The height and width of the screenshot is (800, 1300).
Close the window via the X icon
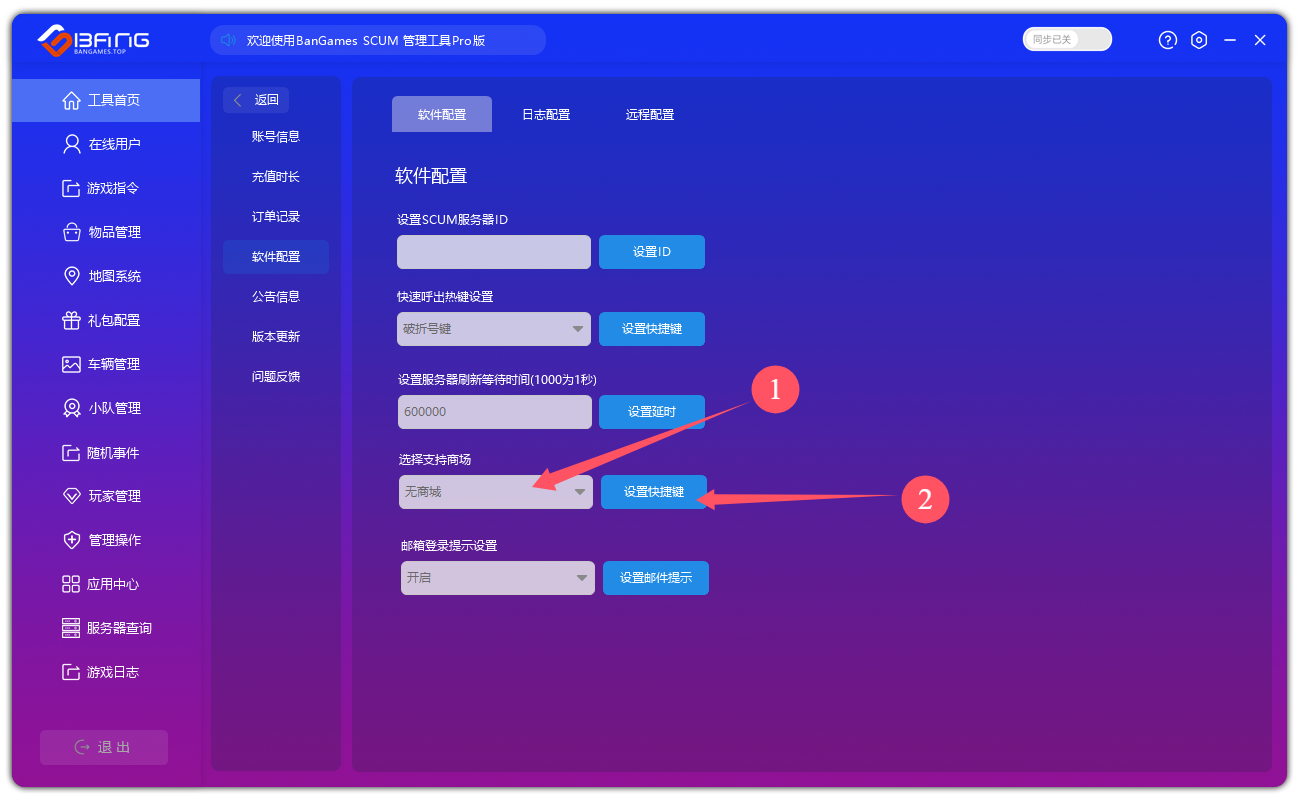pos(1260,40)
